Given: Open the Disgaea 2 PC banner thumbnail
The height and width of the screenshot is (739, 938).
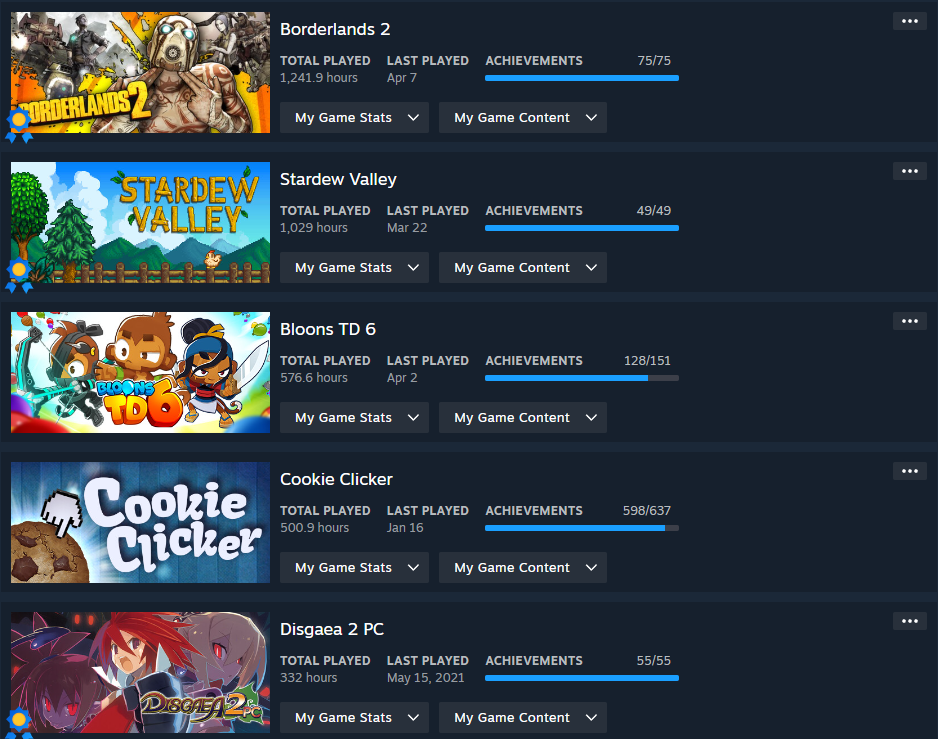Looking at the screenshot, I should pos(140,672).
